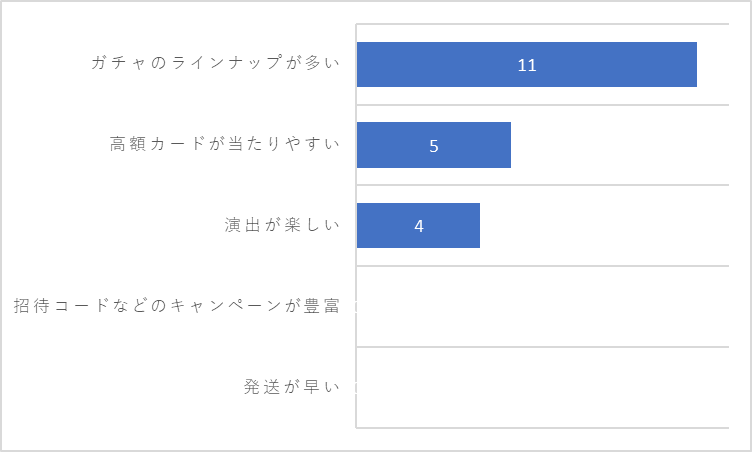This screenshot has height=452, width=752.
Task: Select the bar showing value 4
Action: 418,226
